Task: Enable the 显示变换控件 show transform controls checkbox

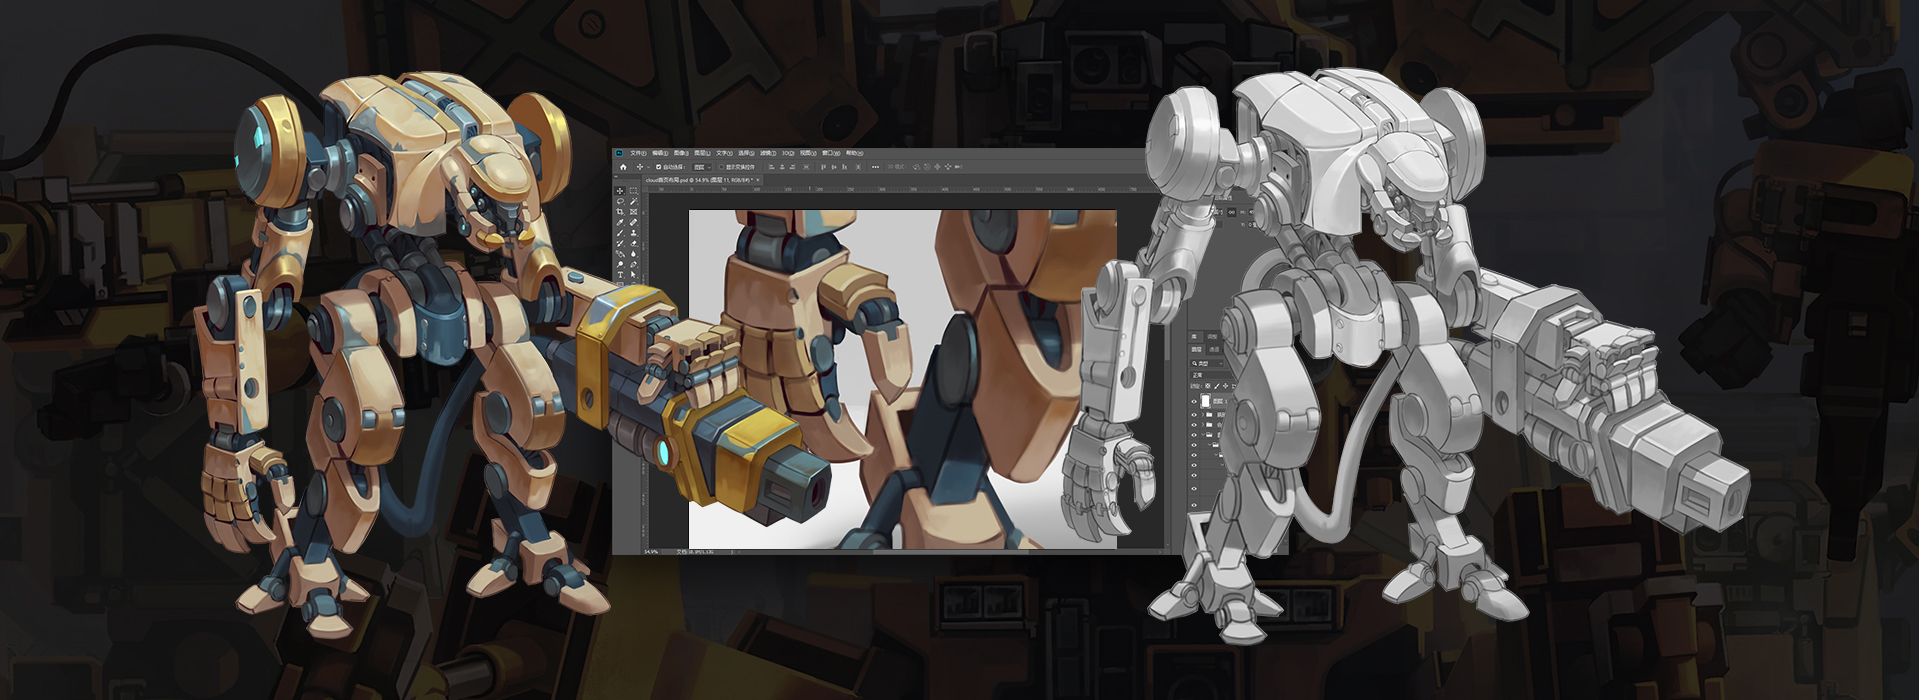Action: point(721,167)
